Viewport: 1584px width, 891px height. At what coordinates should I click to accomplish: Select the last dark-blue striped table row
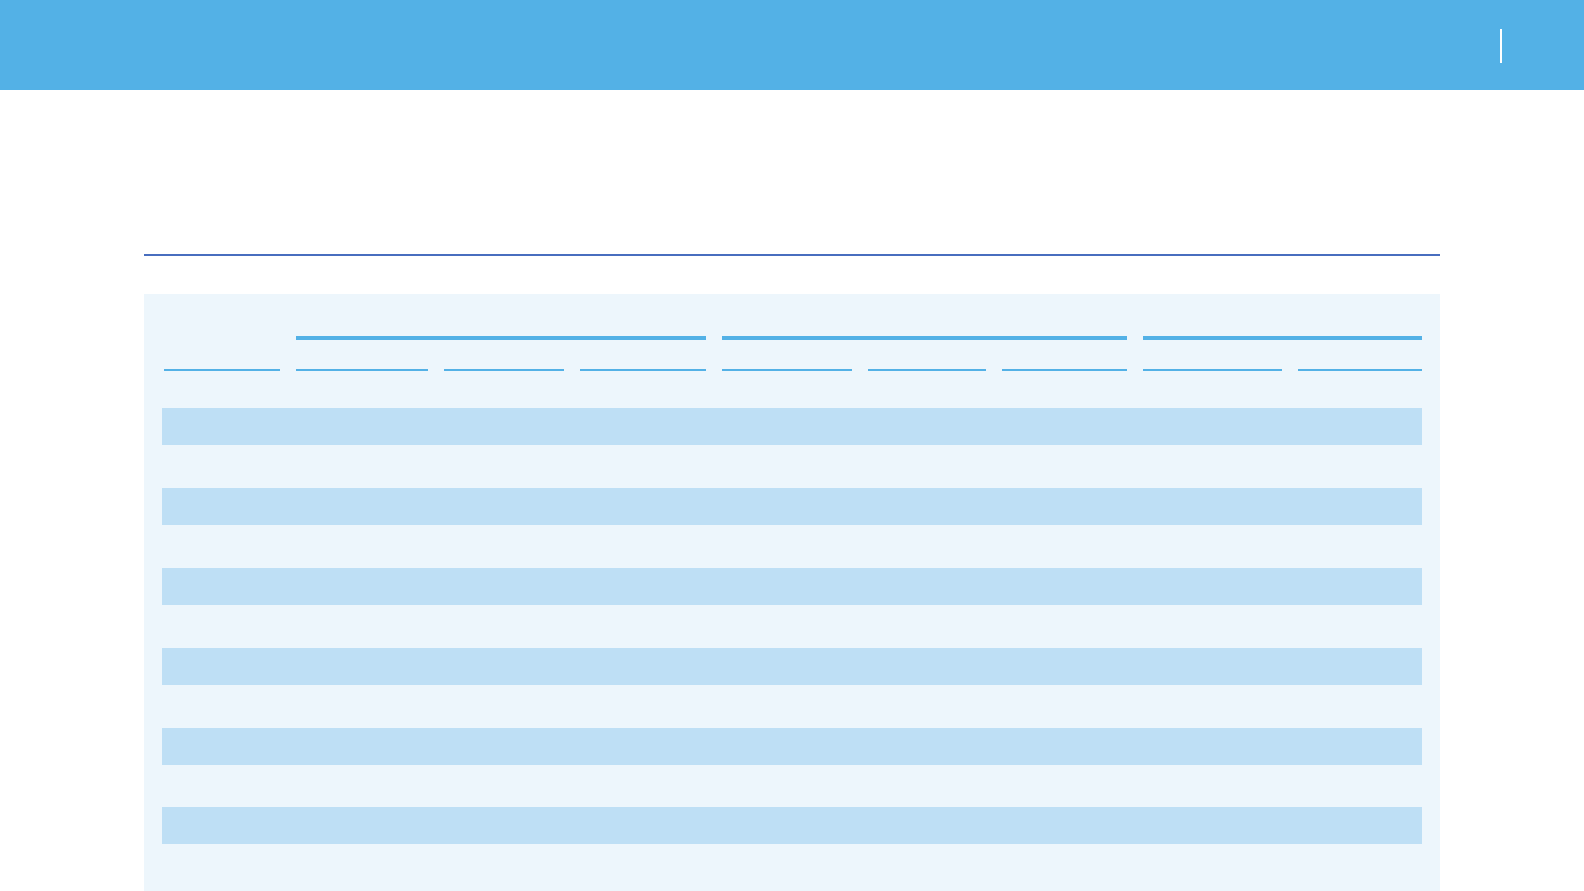coord(791,825)
